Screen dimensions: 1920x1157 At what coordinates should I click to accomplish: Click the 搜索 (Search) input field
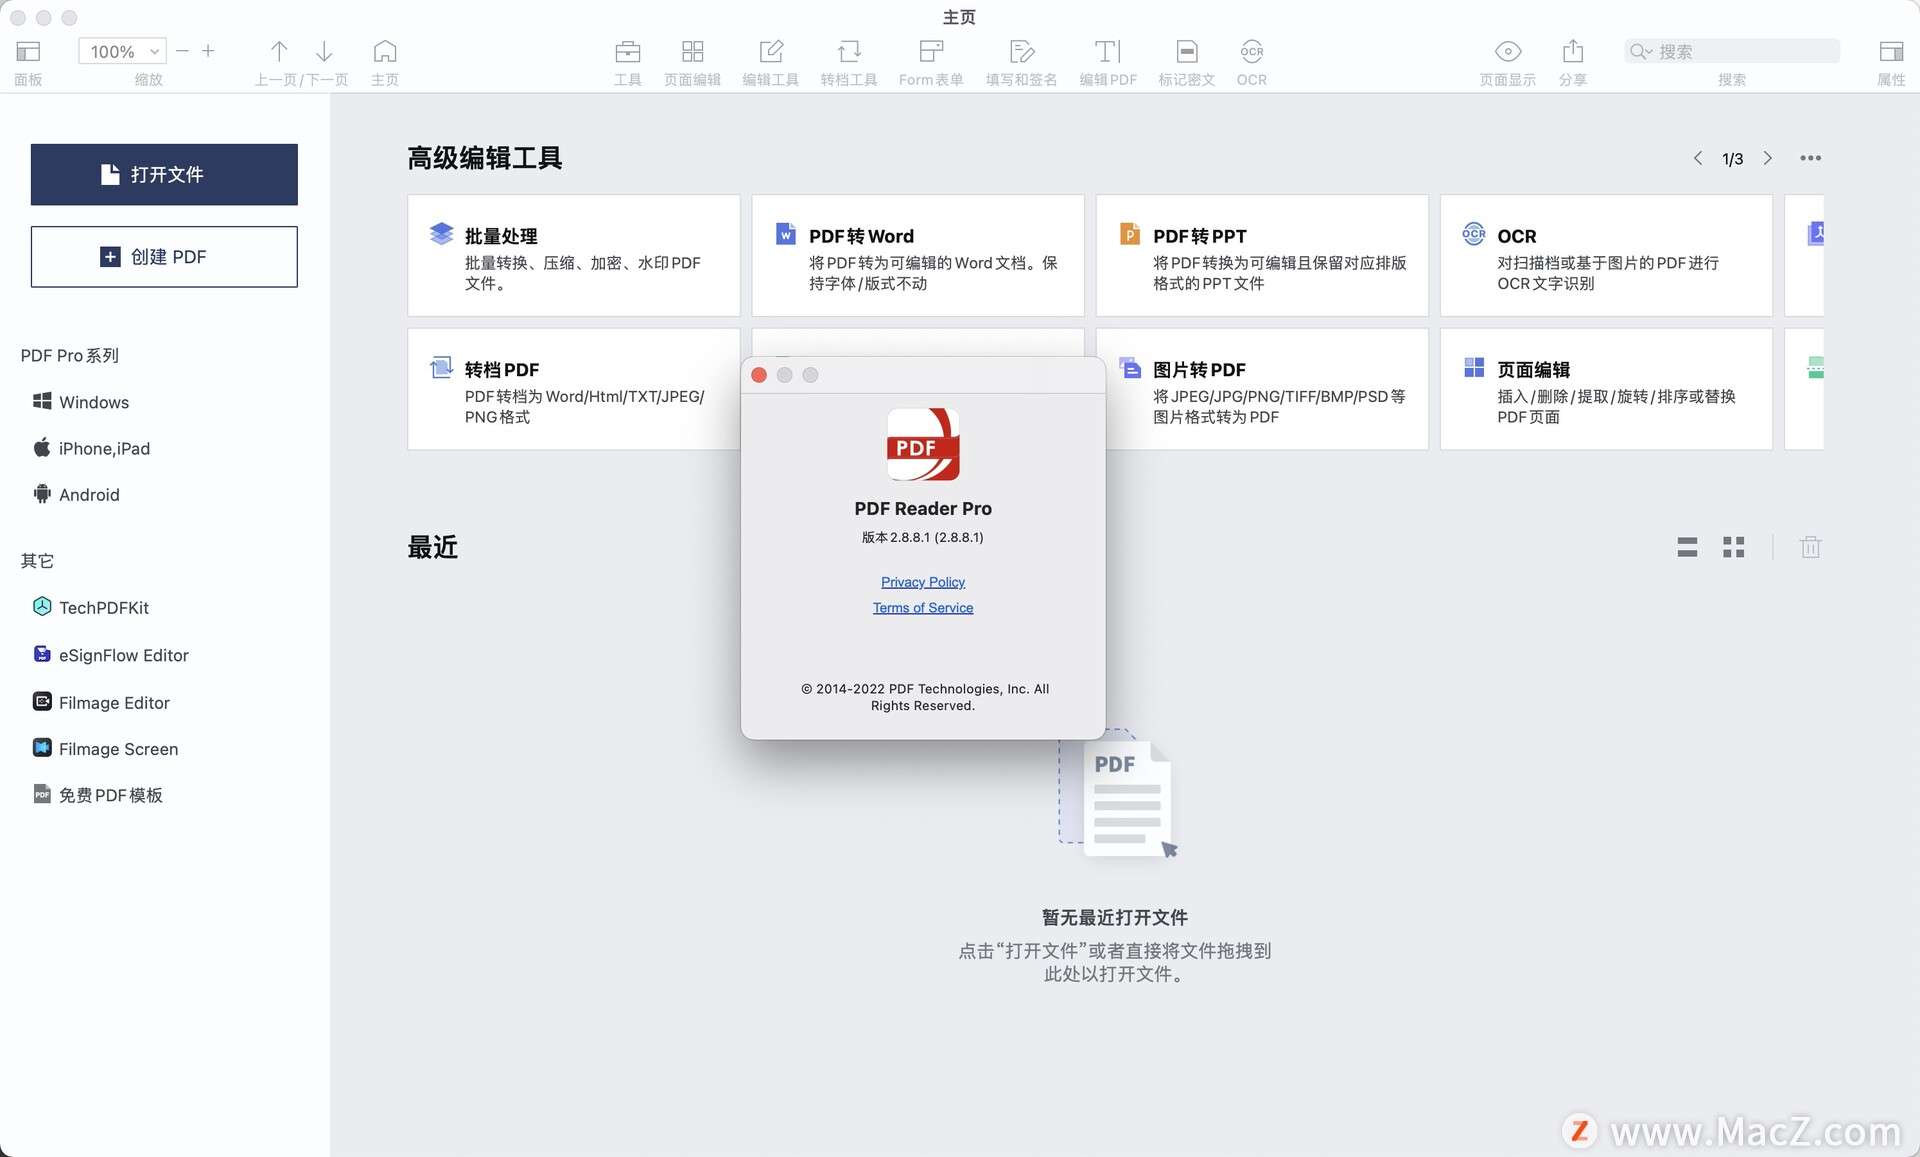tap(1732, 49)
